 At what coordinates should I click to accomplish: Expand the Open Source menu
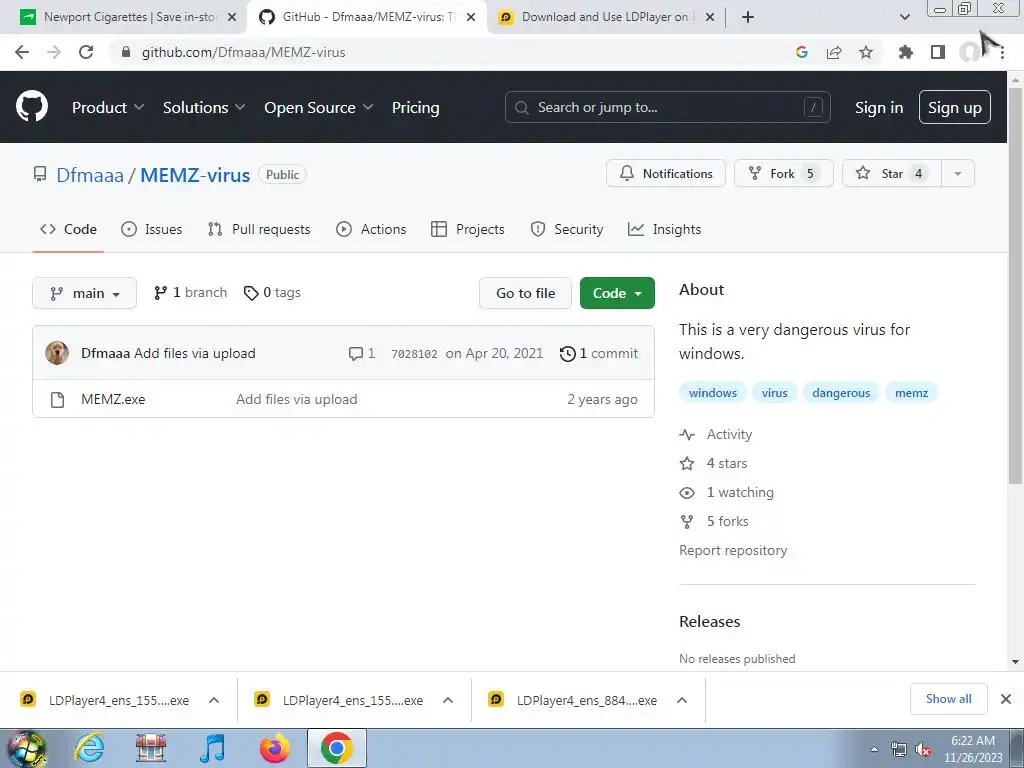[319, 107]
